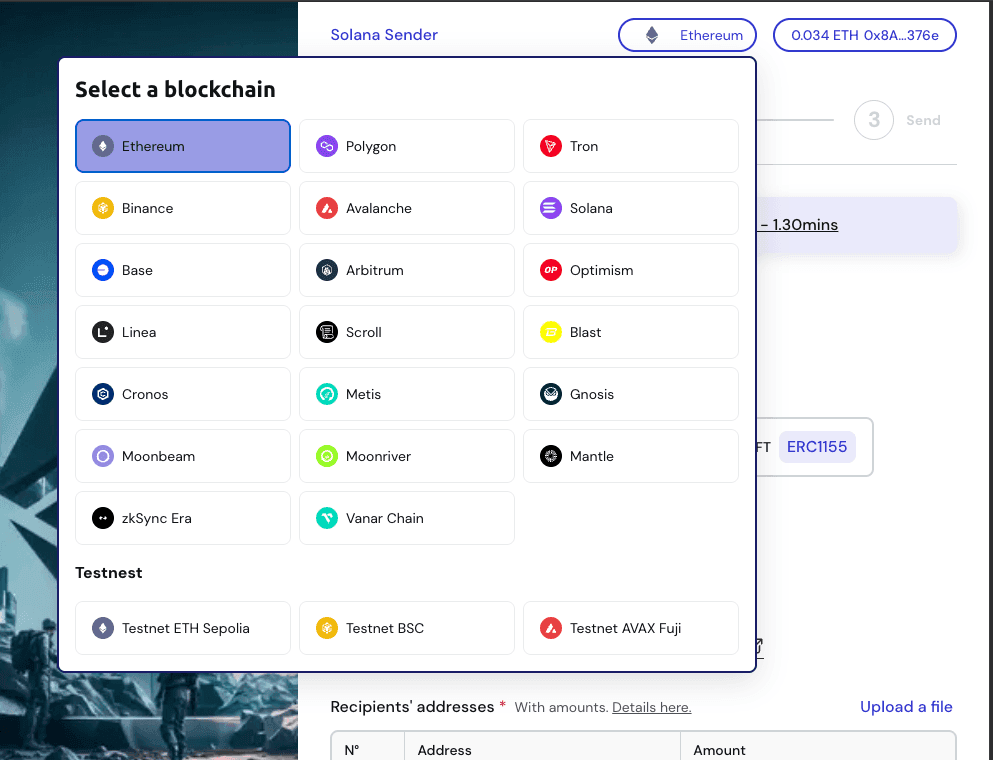Choose the Moonbeam label text
The width and height of the screenshot is (993, 760).
[158, 457]
